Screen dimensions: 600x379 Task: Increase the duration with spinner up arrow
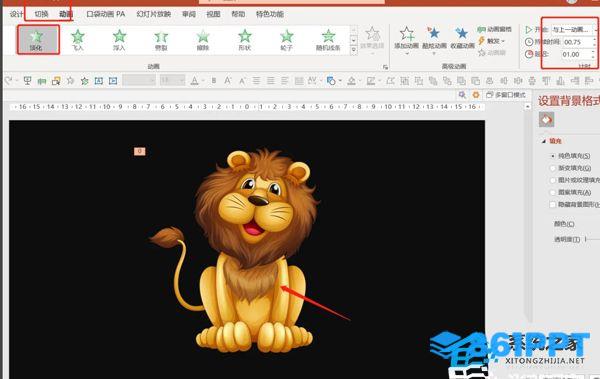(x=594, y=39)
